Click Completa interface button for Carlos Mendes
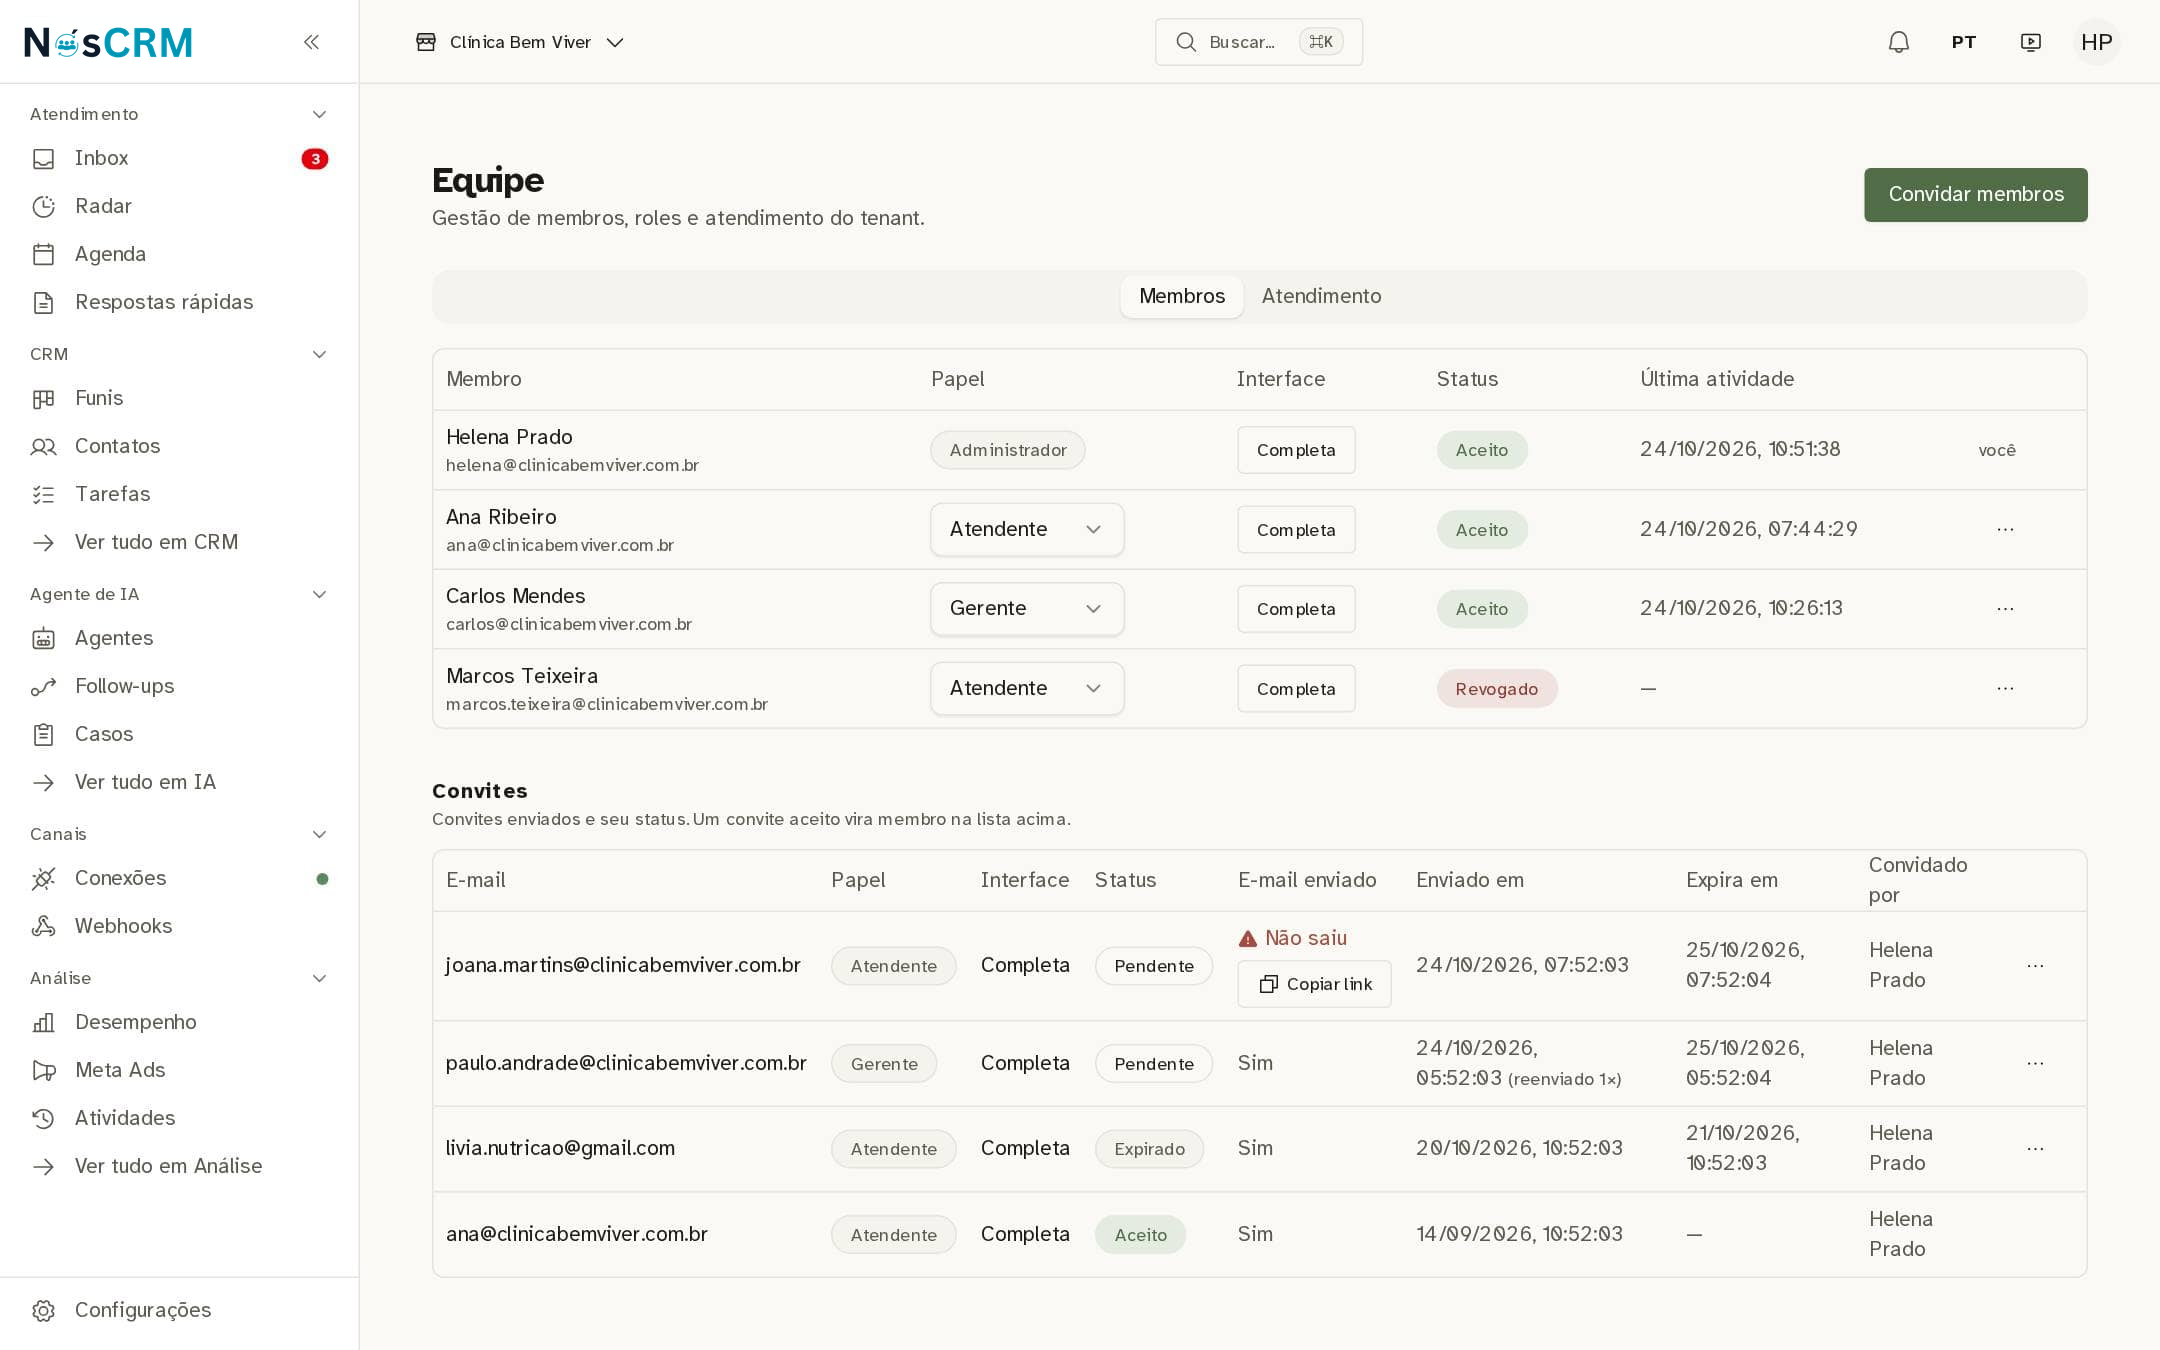2160x1350 pixels. (x=1296, y=609)
